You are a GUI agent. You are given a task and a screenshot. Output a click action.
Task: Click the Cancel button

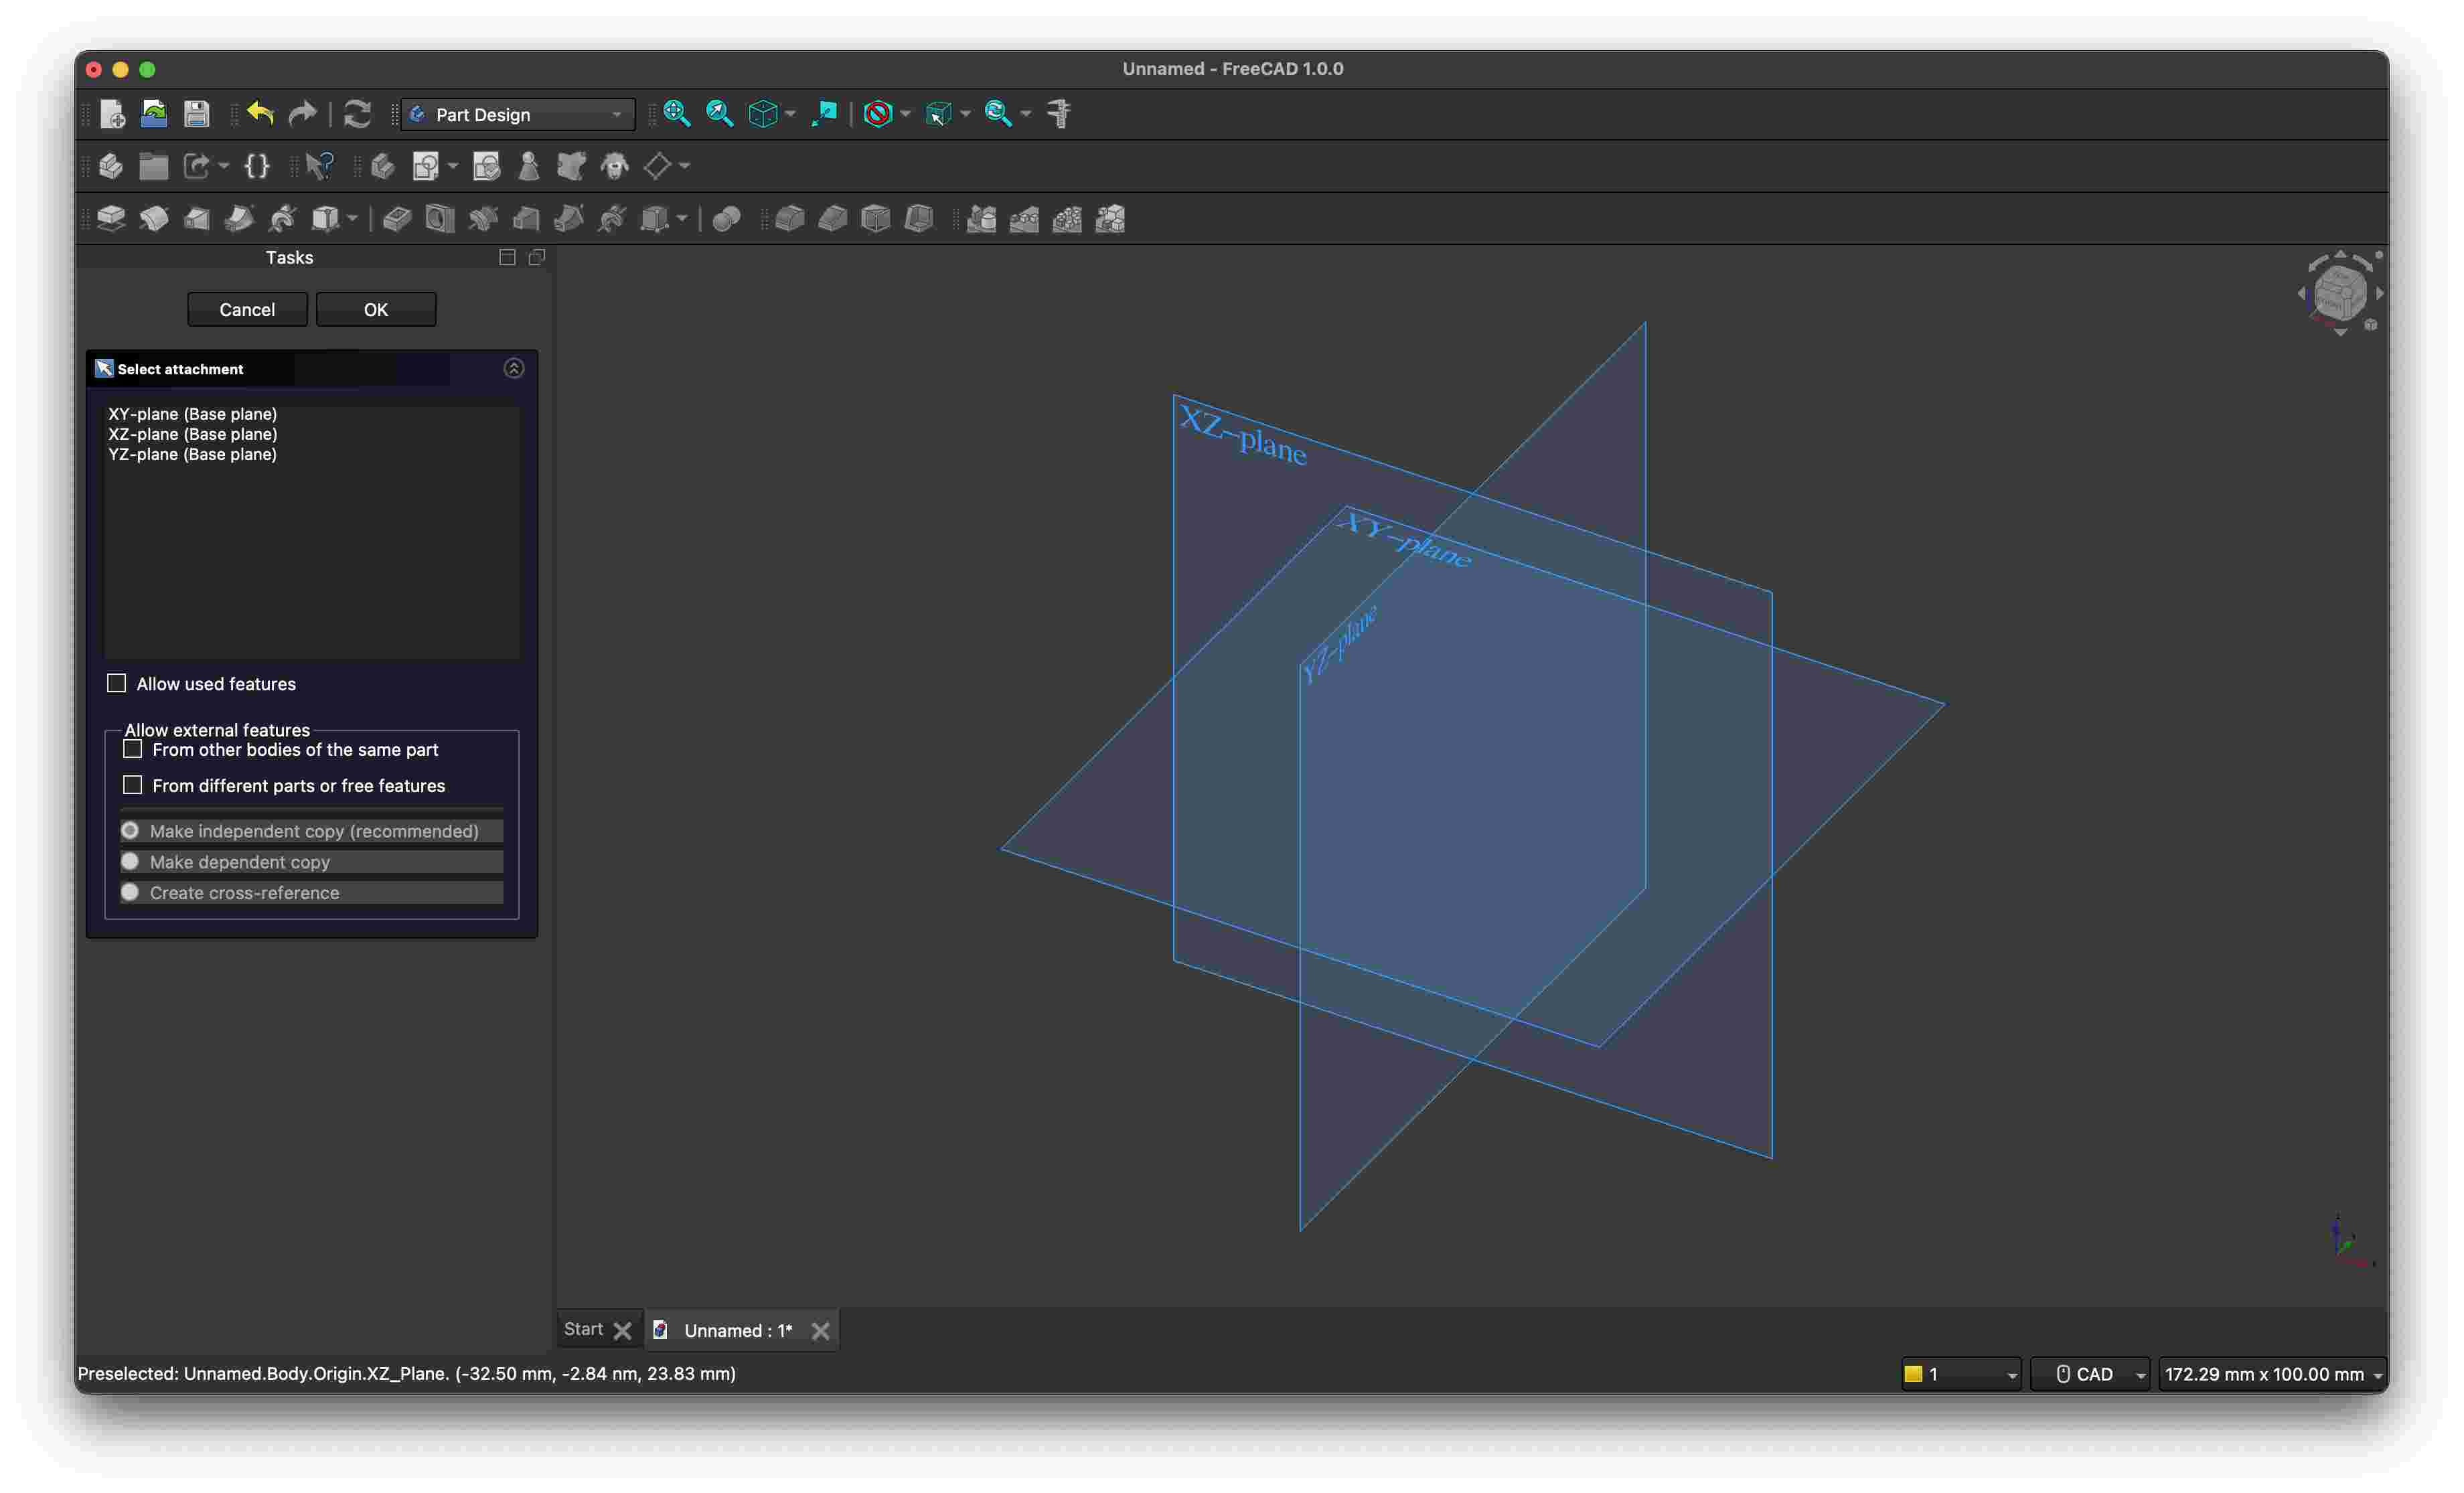247,309
